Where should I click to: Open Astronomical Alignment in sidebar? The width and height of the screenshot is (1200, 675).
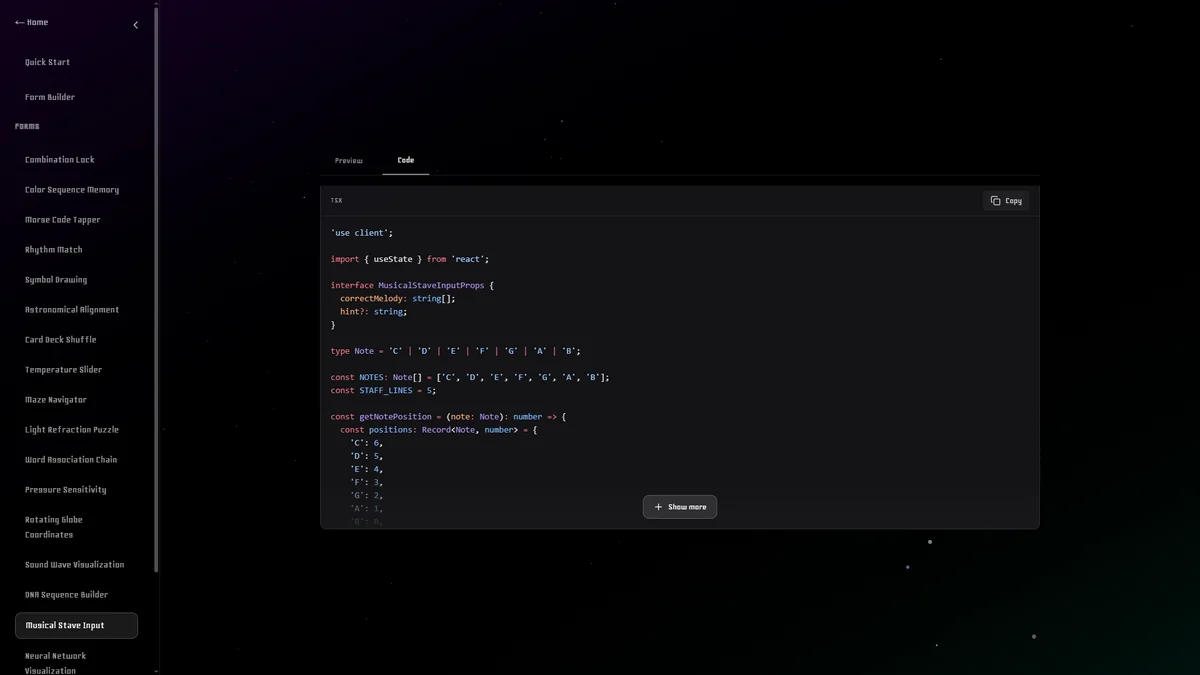[72, 310]
